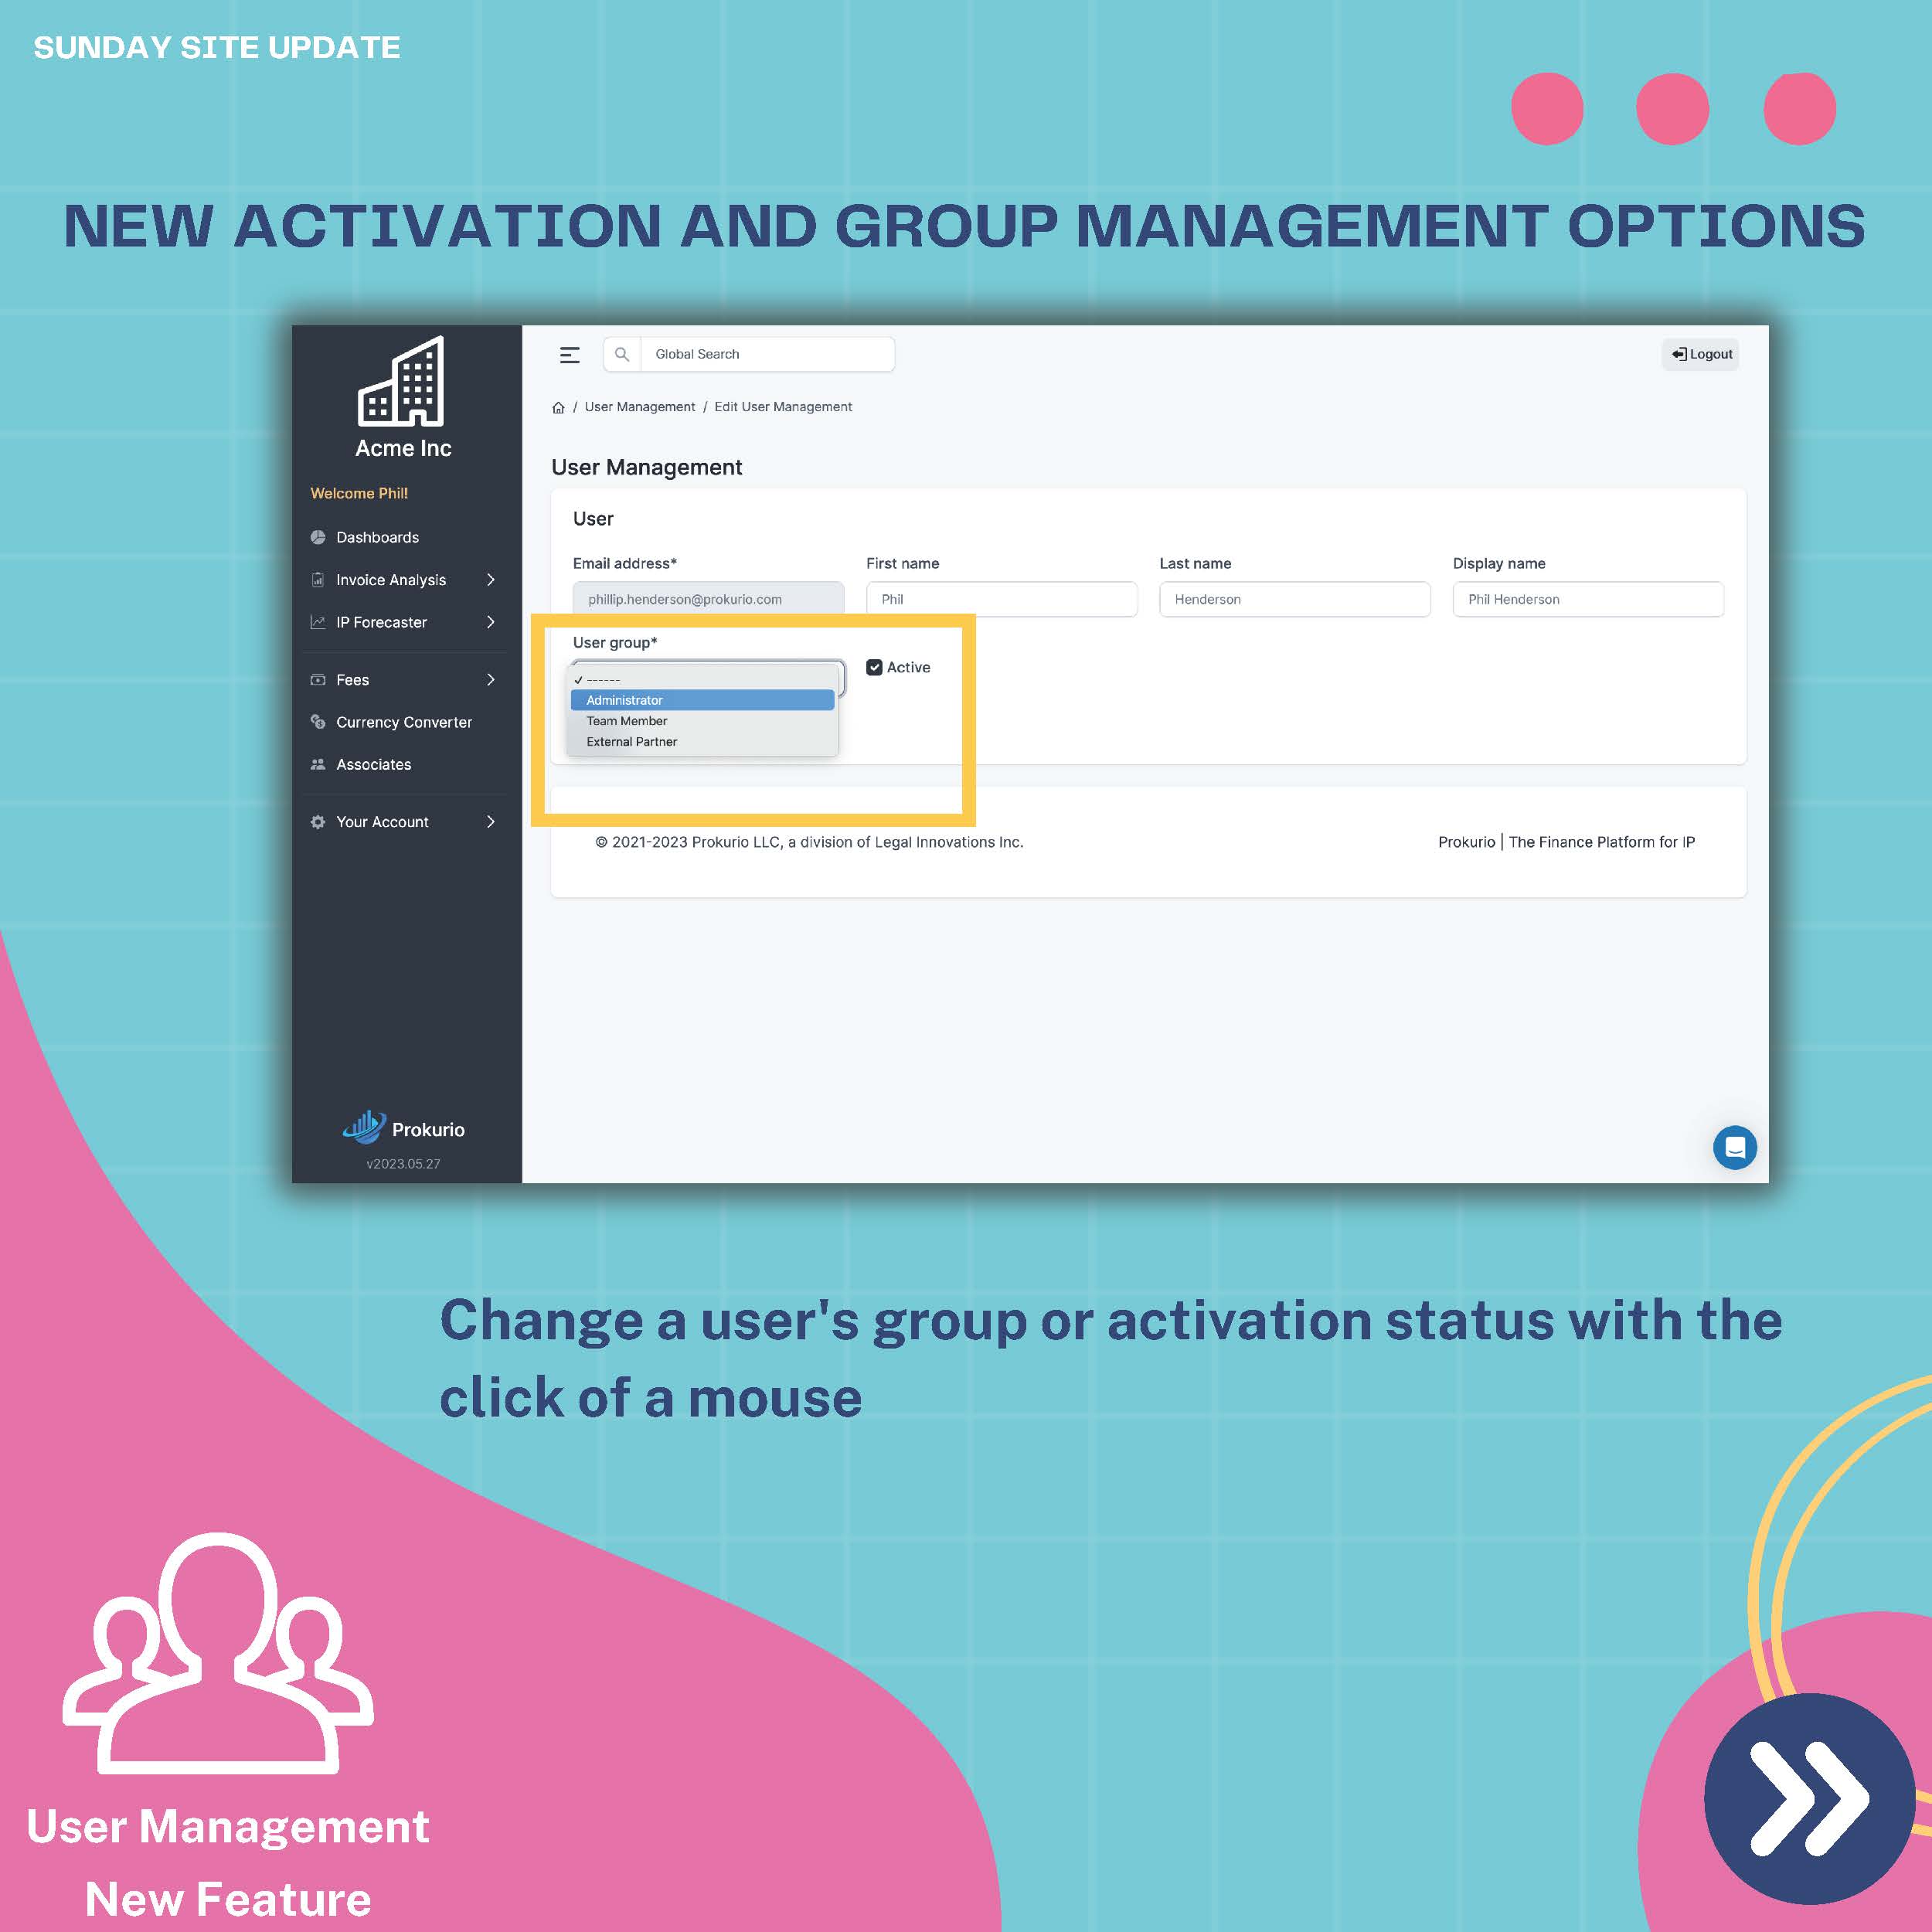Open IP Forecaster menu item

coord(381,622)
